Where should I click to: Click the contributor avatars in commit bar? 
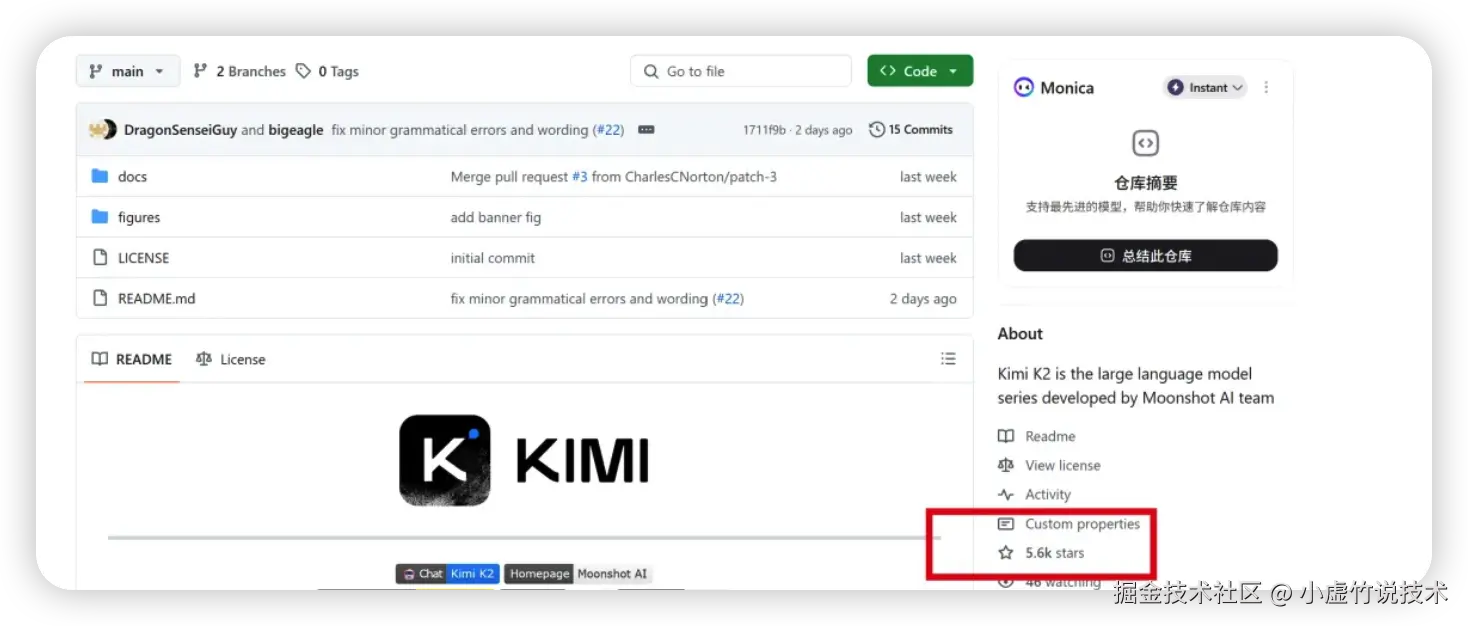click(x=103, y=130)
